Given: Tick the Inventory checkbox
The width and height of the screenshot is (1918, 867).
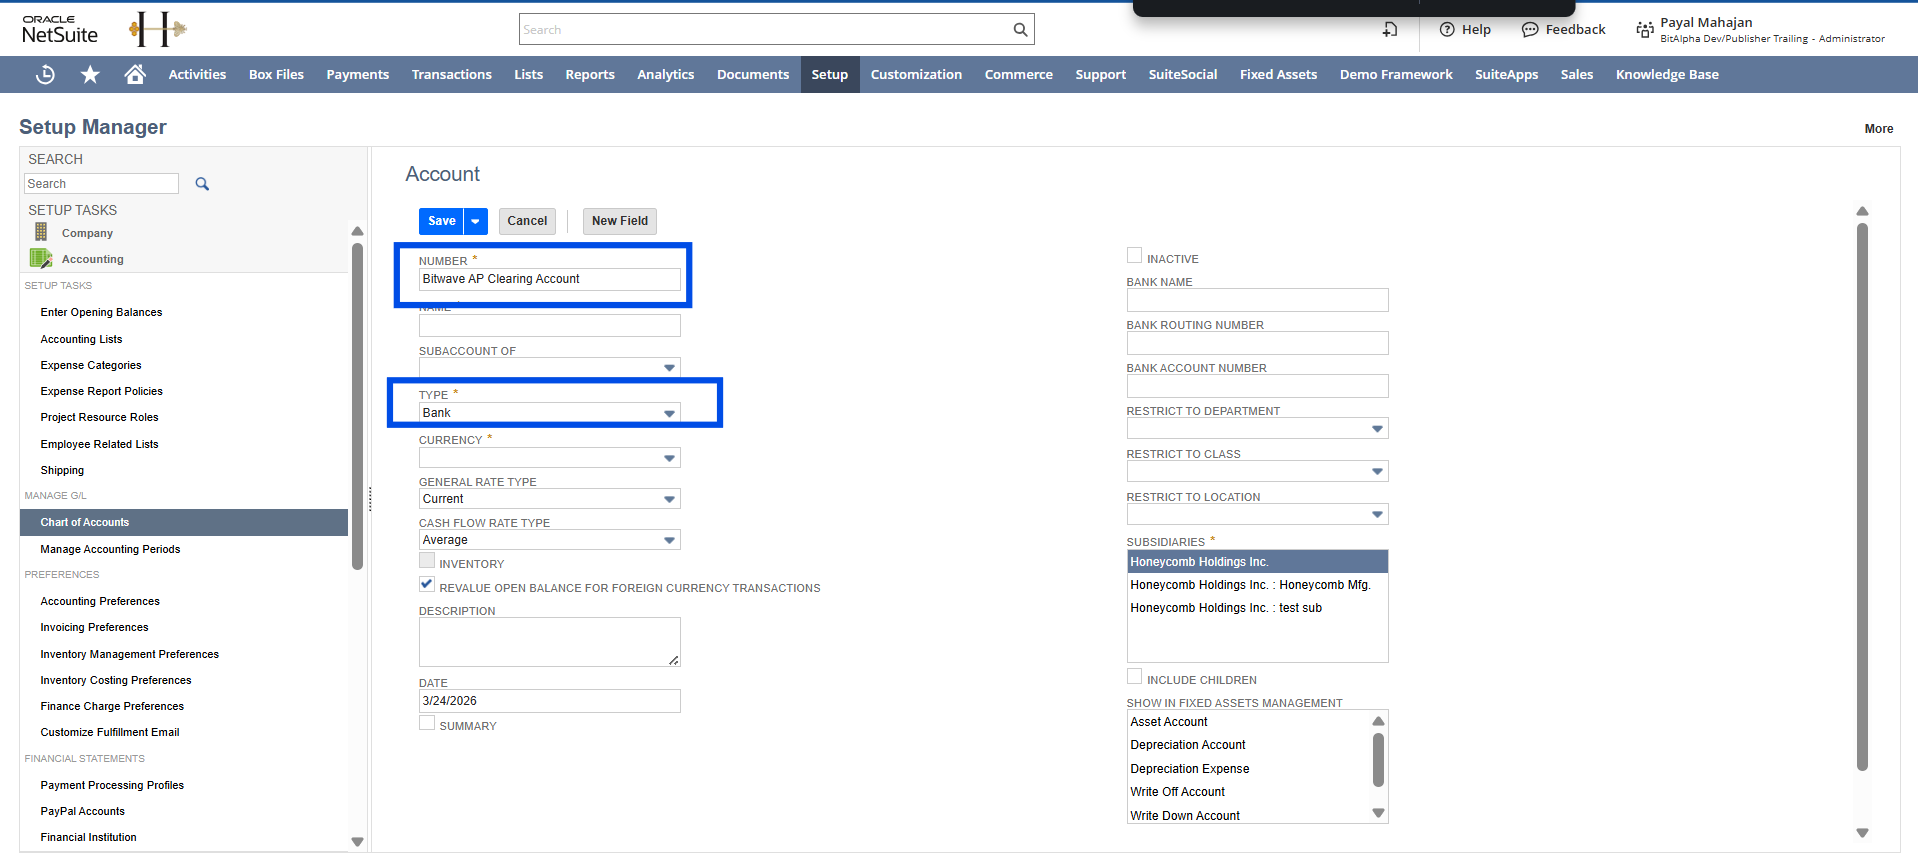Looking at the screenshot, I should point(427,561).
